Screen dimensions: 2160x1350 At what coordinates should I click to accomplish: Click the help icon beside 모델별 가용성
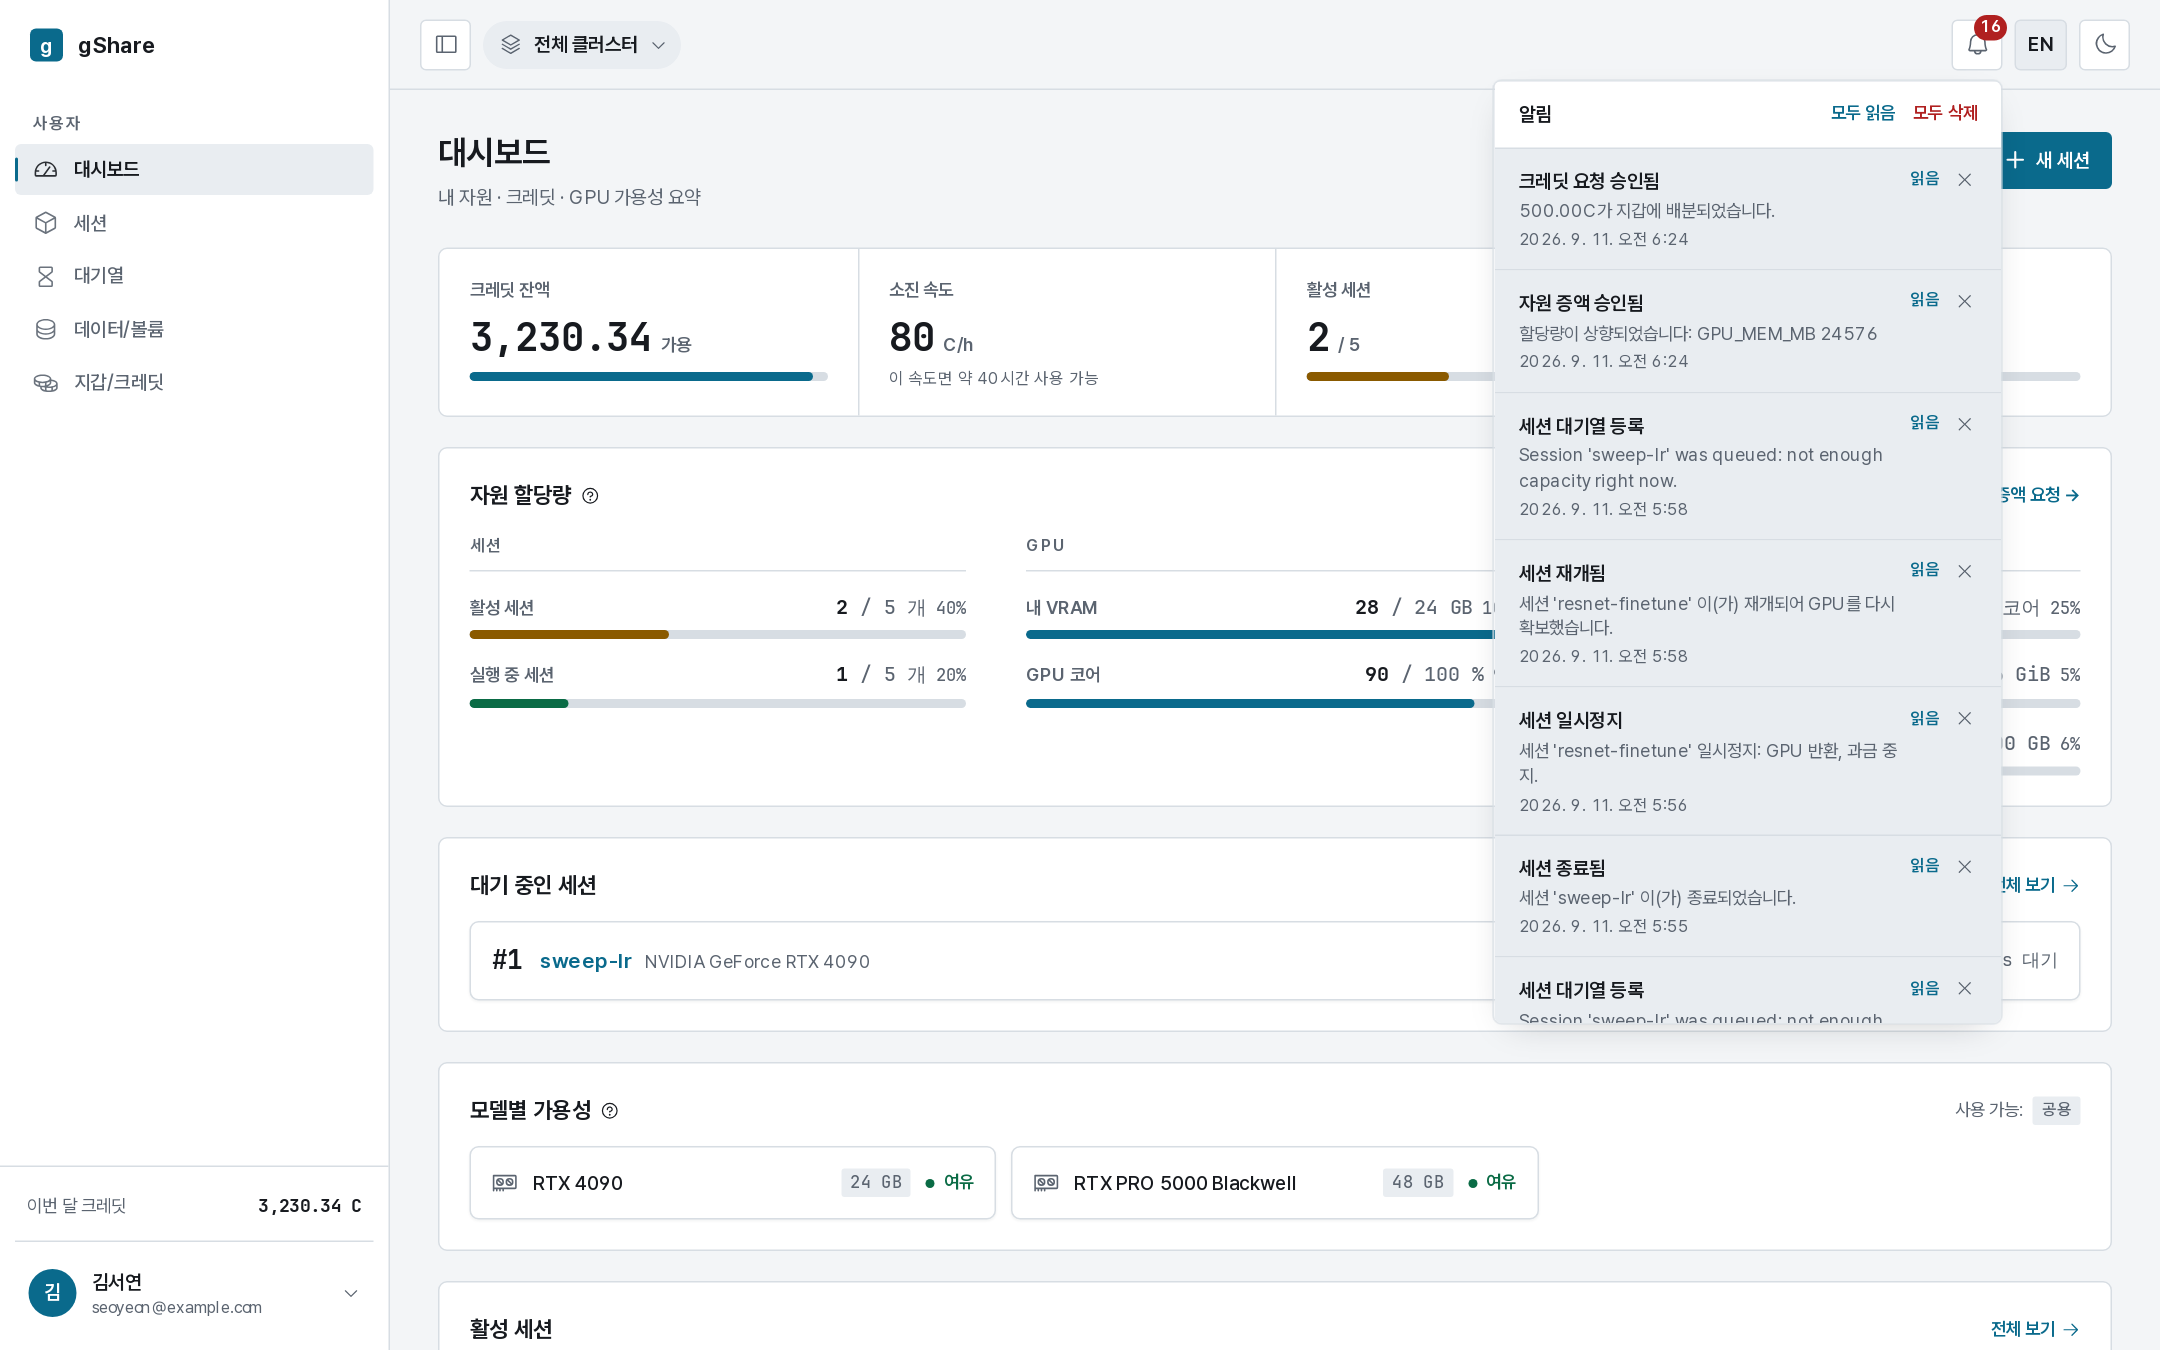[610, 1111]
